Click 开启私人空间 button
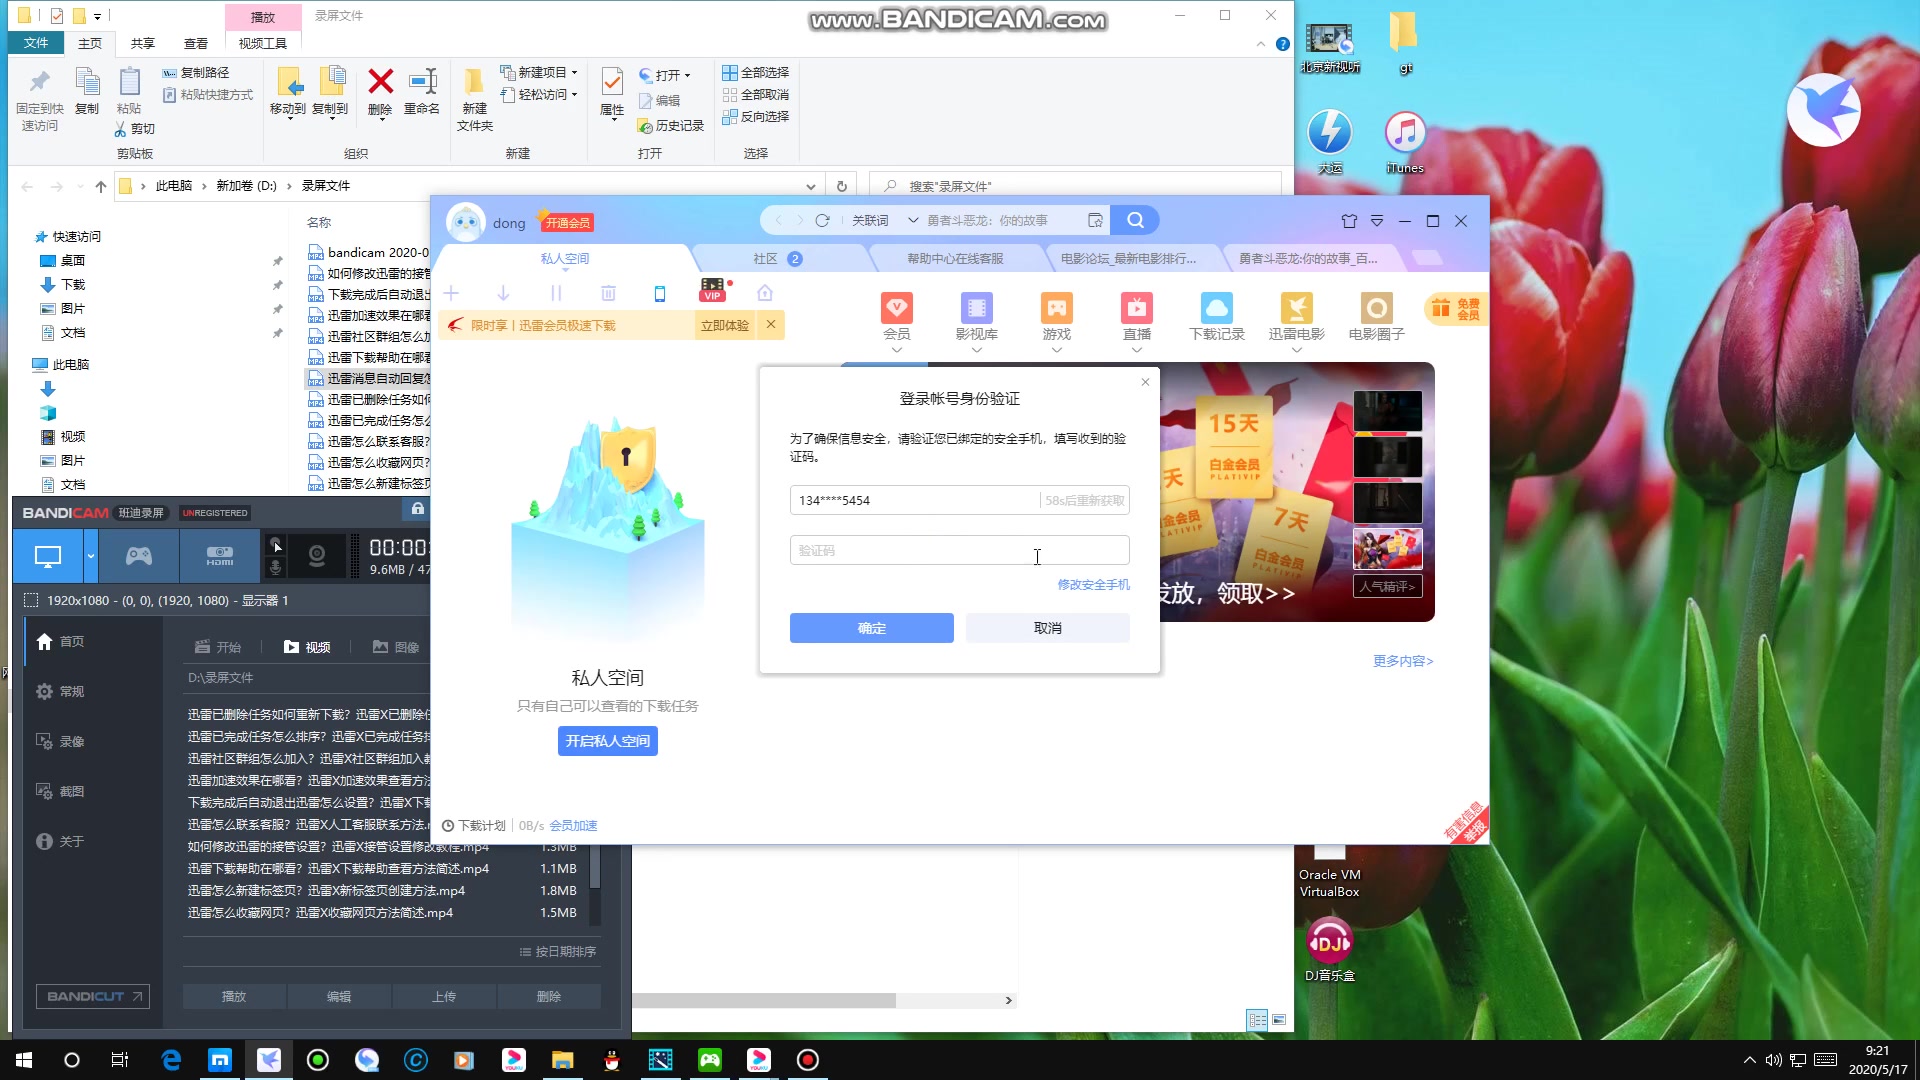Image resolution: width=1920 pixels, height=1080 pixels. coord(608,741)
